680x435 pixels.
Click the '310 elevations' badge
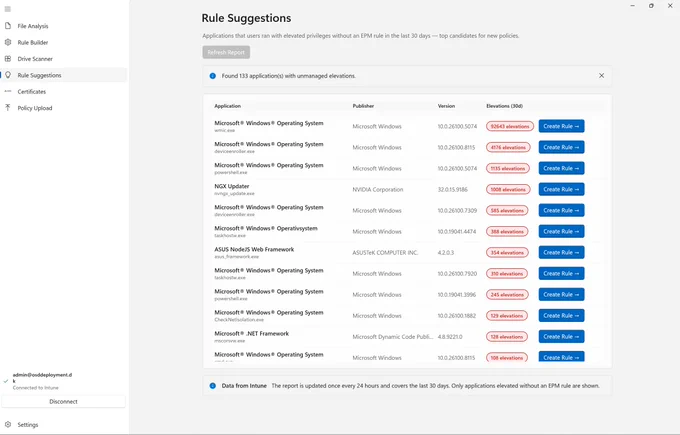coord(507,274)
